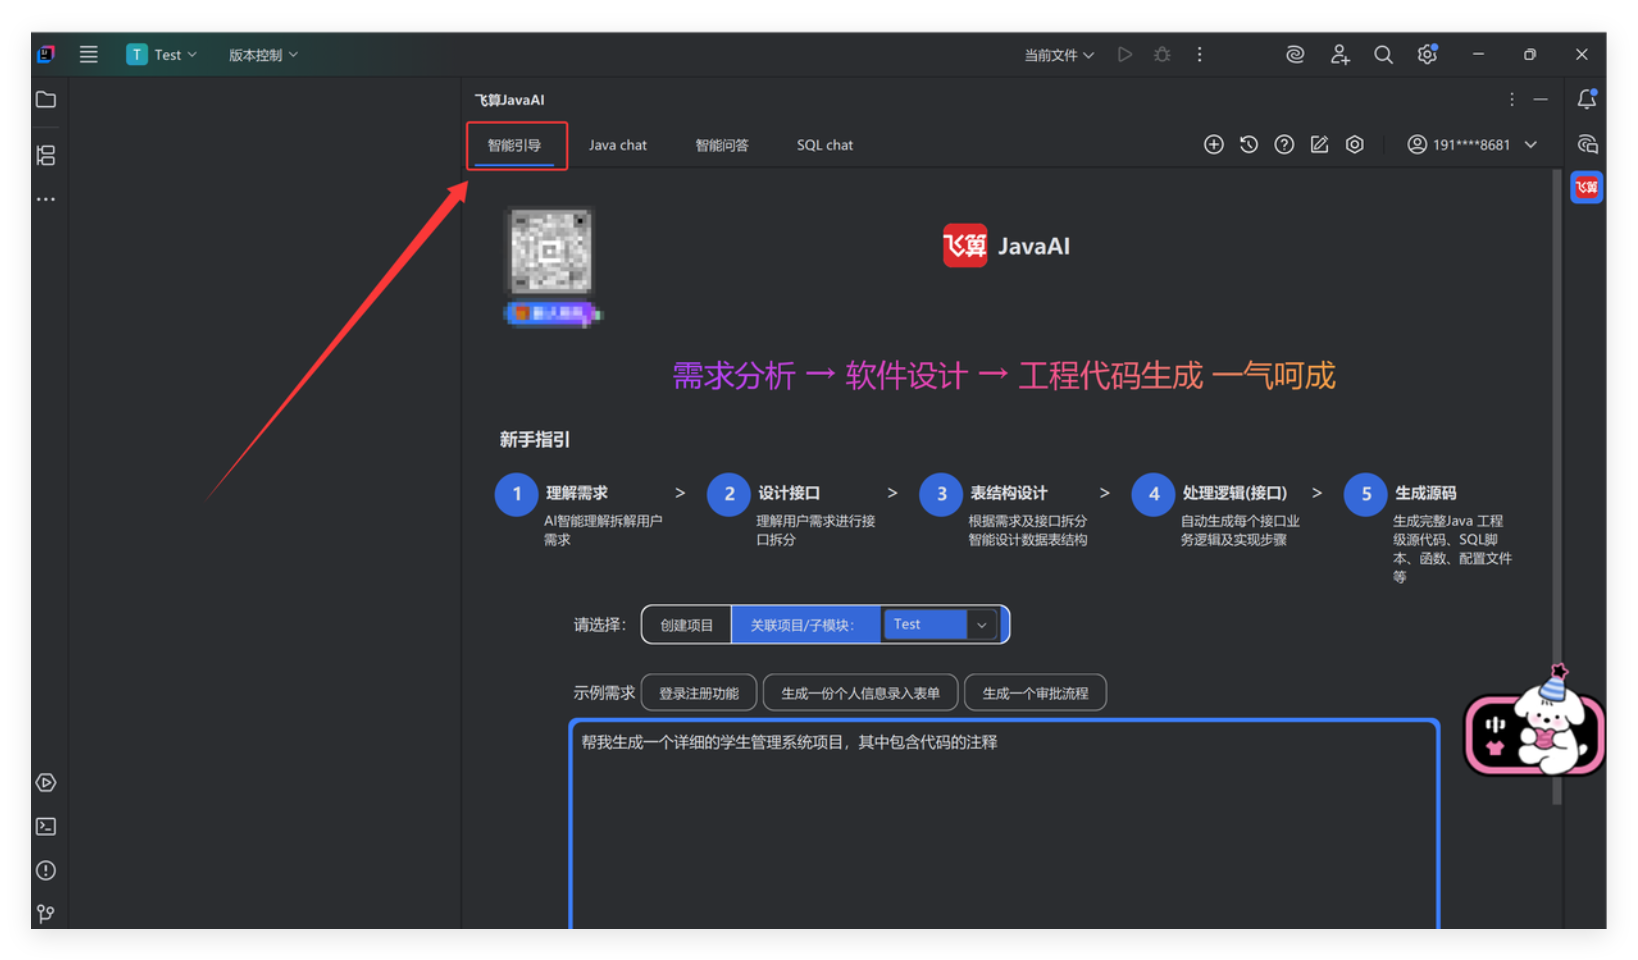The height and width of the screenshot is (960, 1638).
Task: Select the 创建项目 option
Action: (687, 625)
